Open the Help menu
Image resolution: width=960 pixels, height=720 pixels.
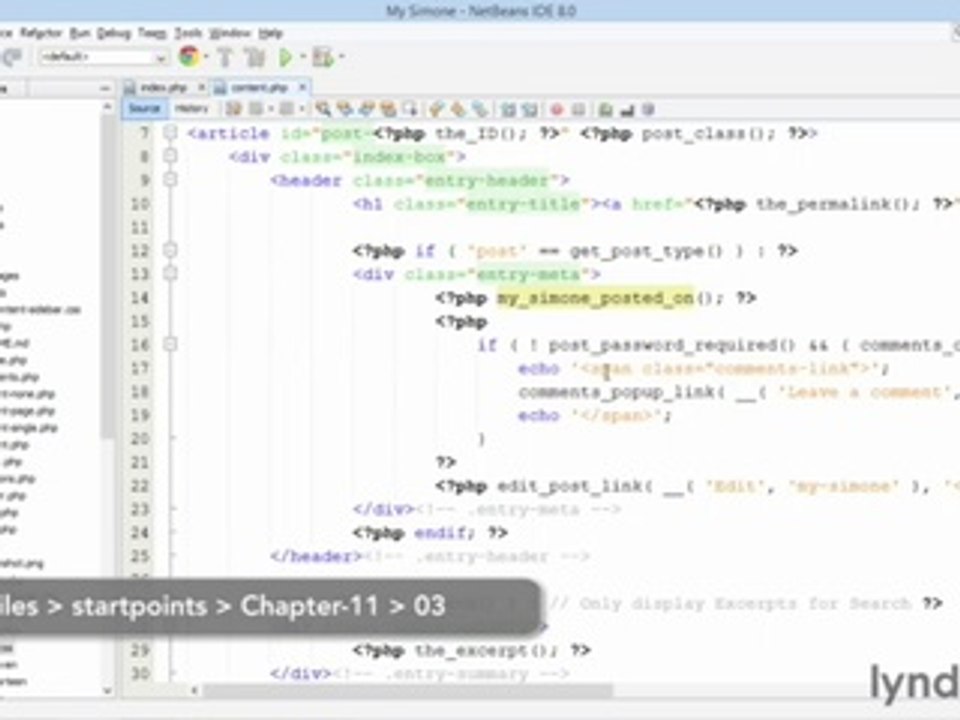click(270, 33)
